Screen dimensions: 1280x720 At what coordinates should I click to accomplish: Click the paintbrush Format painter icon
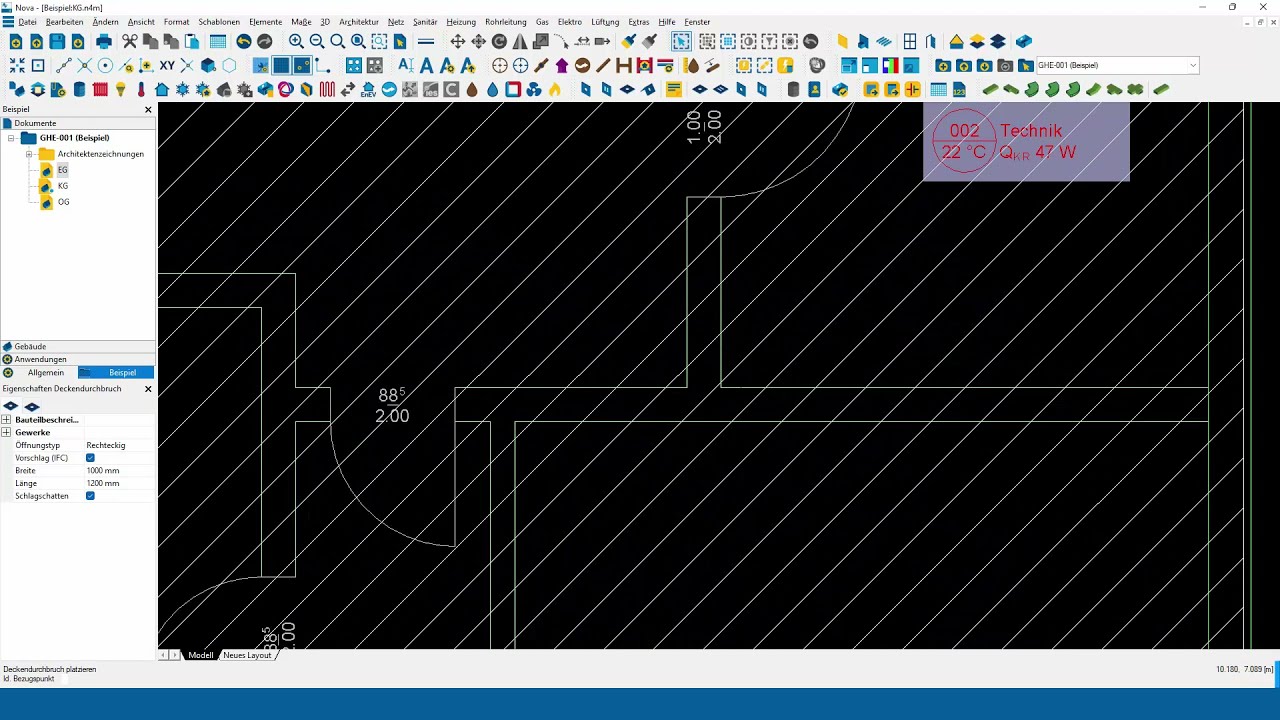628,41
